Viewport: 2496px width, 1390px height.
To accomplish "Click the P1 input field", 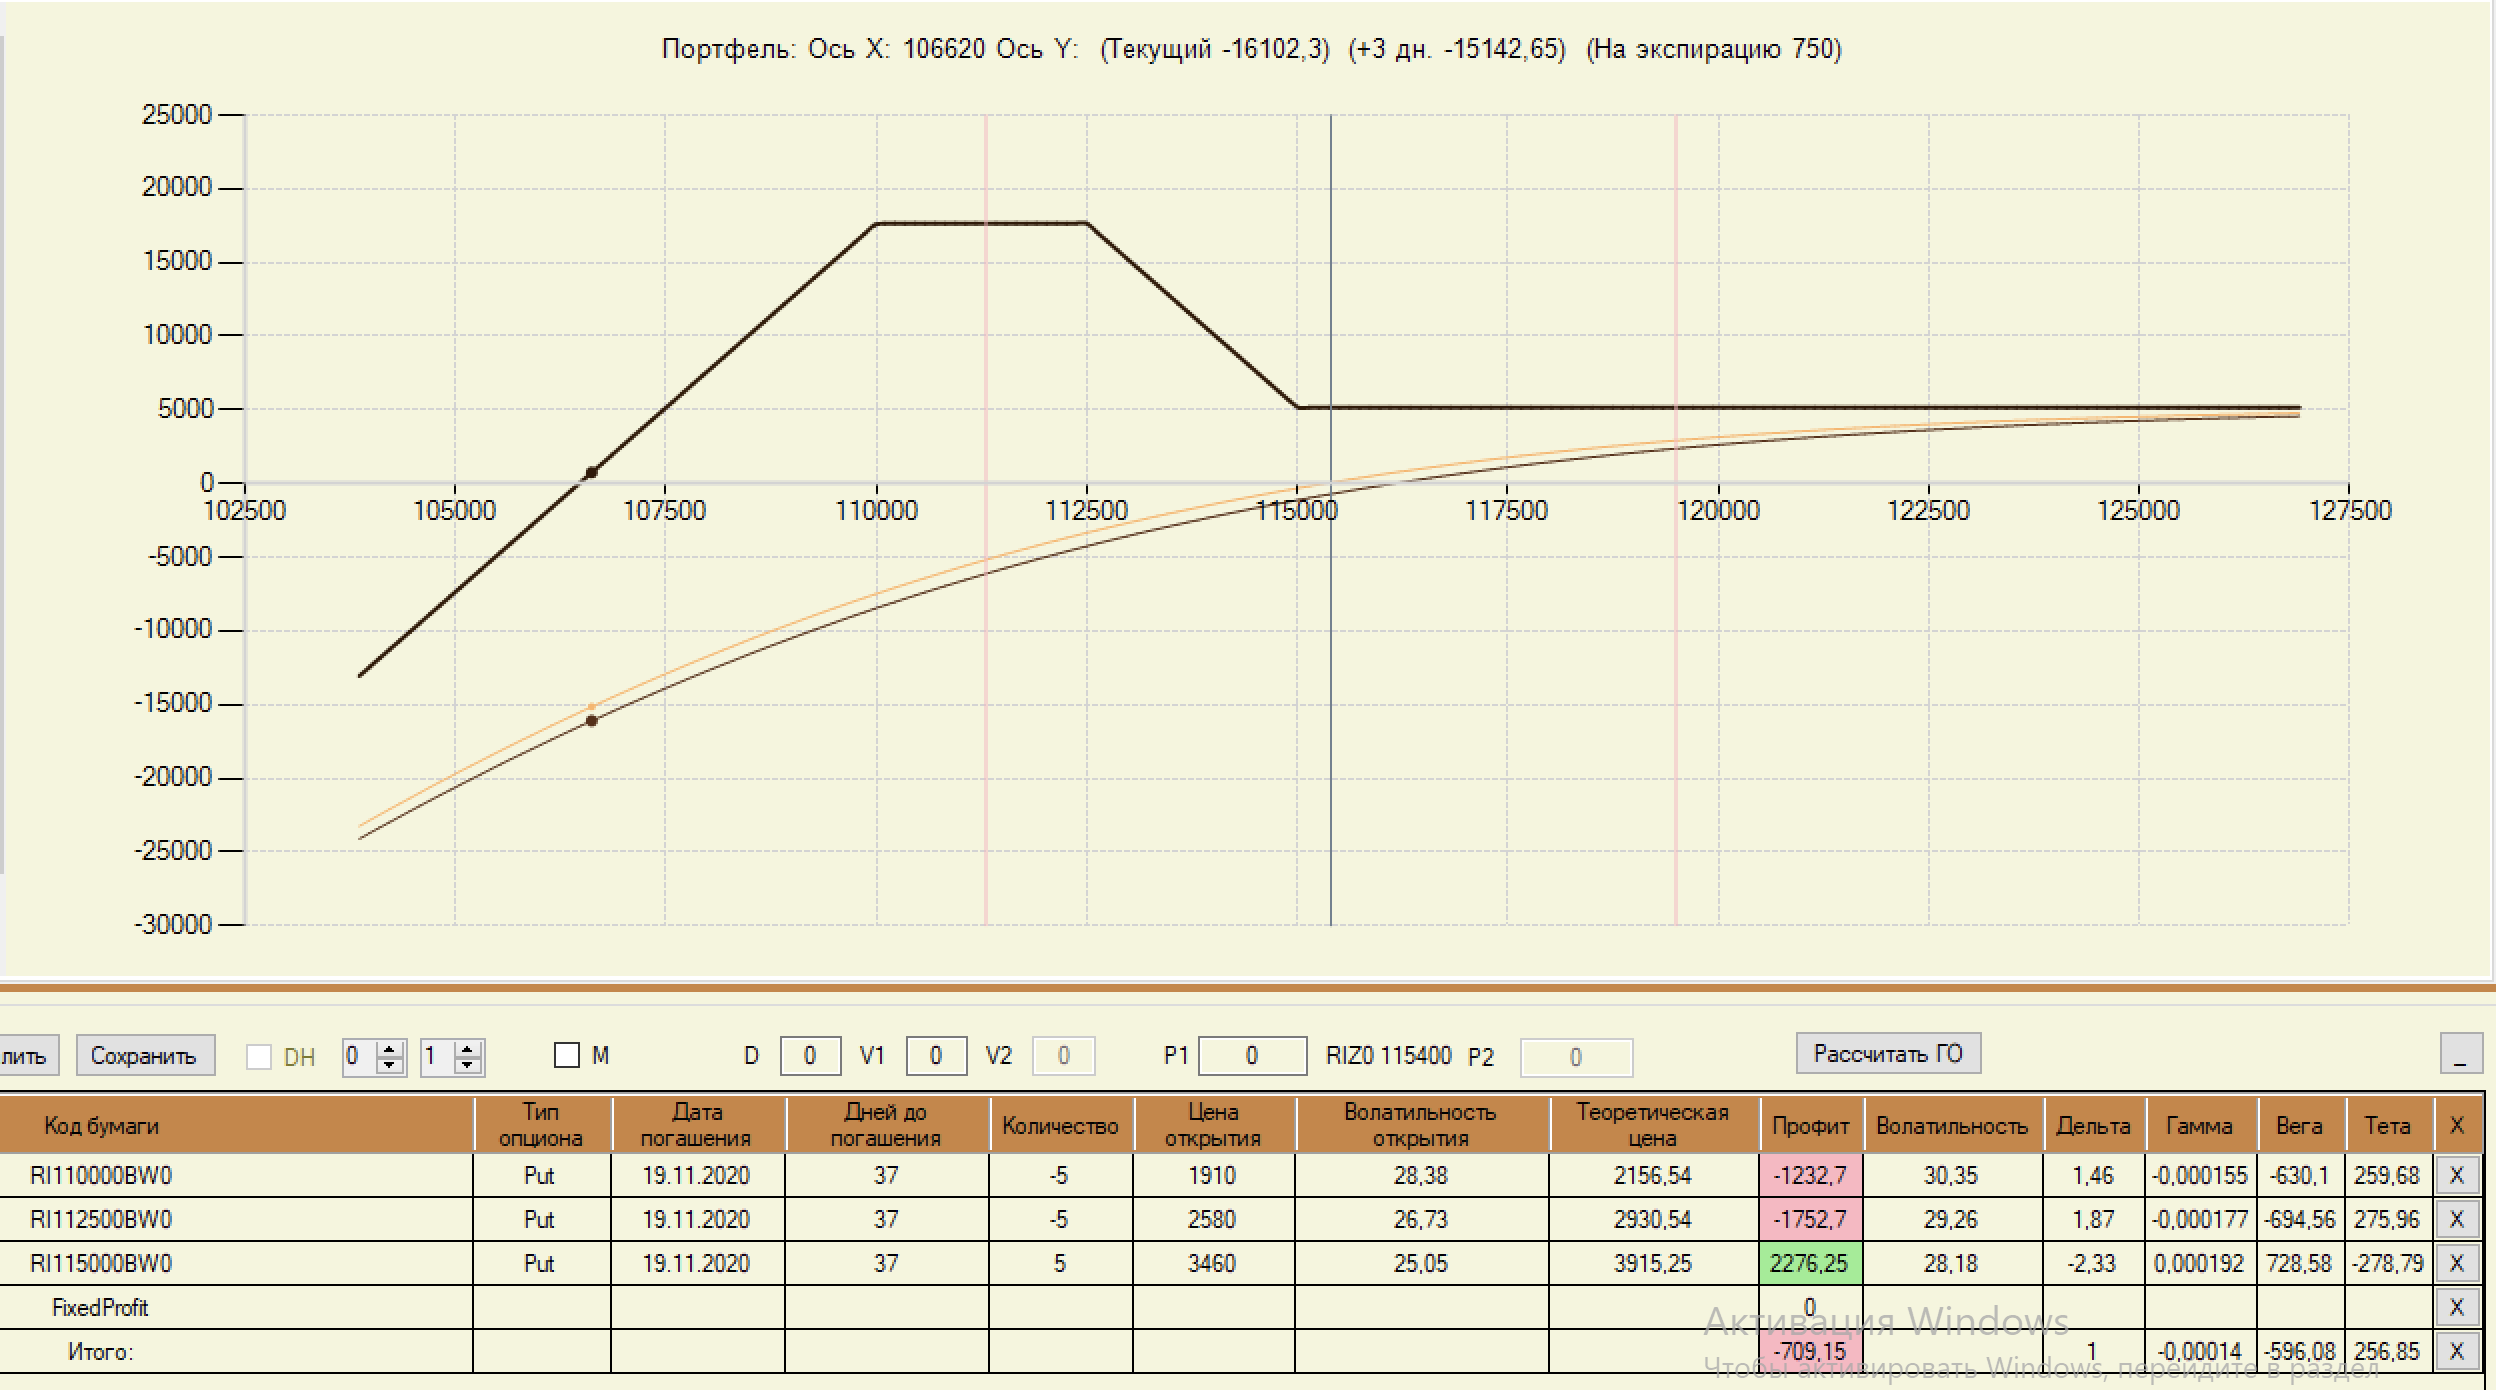I will point(1251,1056).
